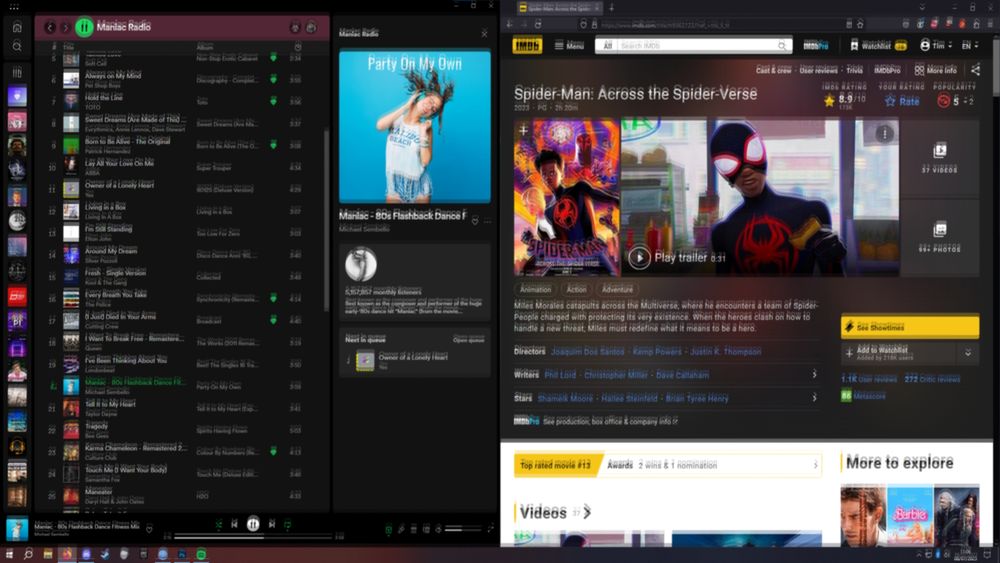The image size is (1000, 563).
Task: Open Party On My Own album art
Action: coord(415,127)
